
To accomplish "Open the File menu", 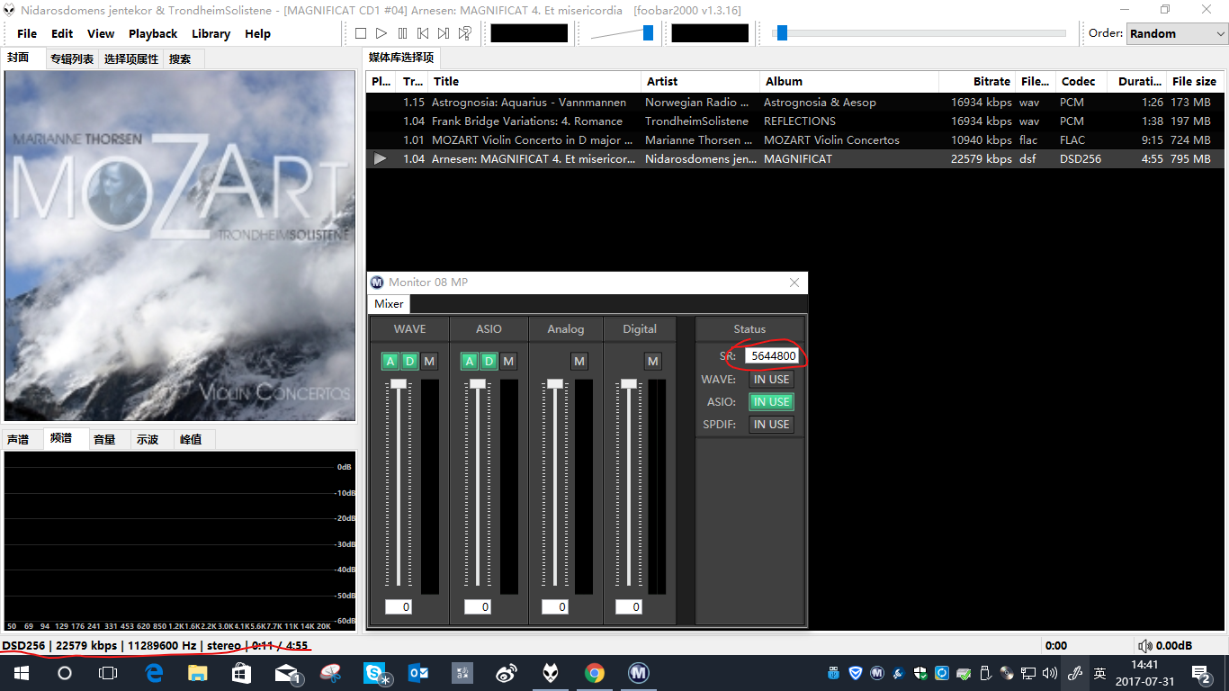I will coord(27,33).
